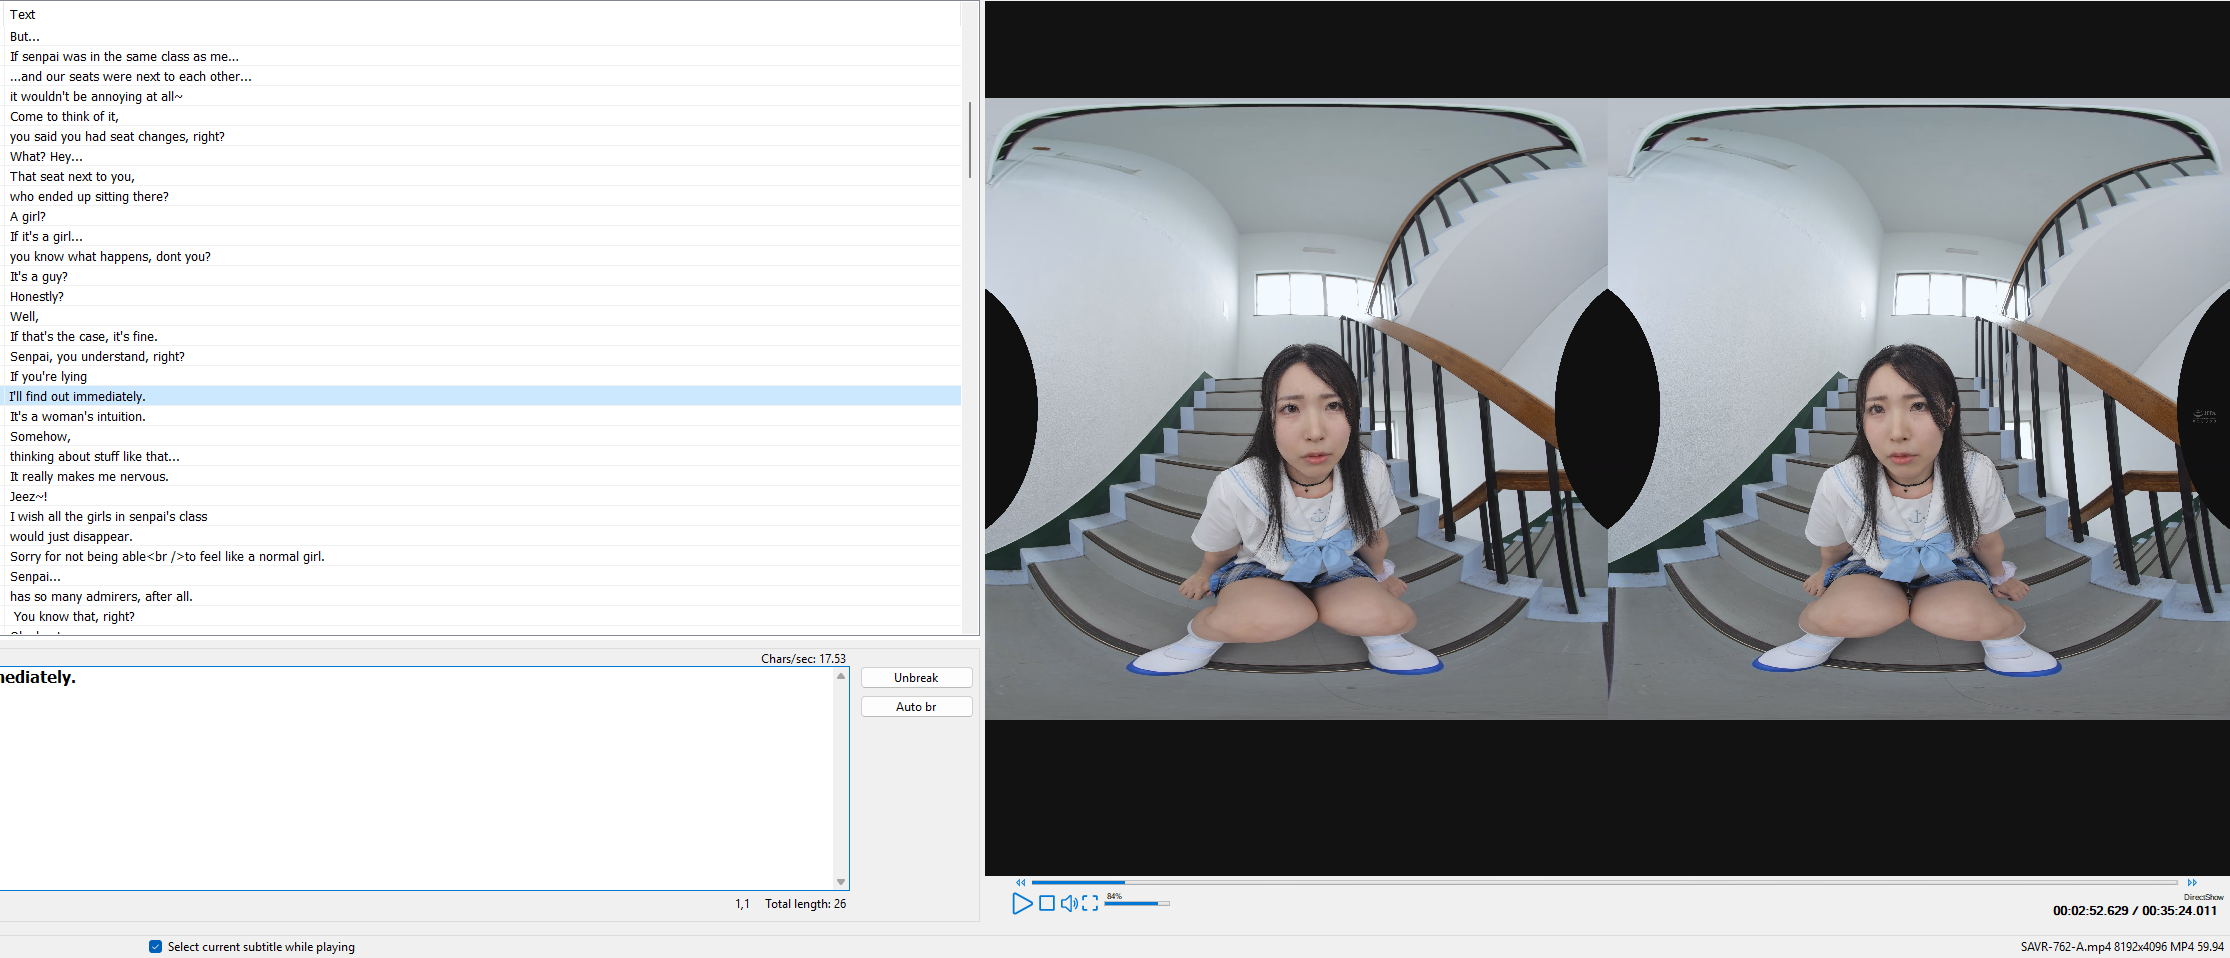The height and width of the screenshot is (958, 2230).
Task: Uncheck Select current subtitle while playing
Action: pos(155,947)
